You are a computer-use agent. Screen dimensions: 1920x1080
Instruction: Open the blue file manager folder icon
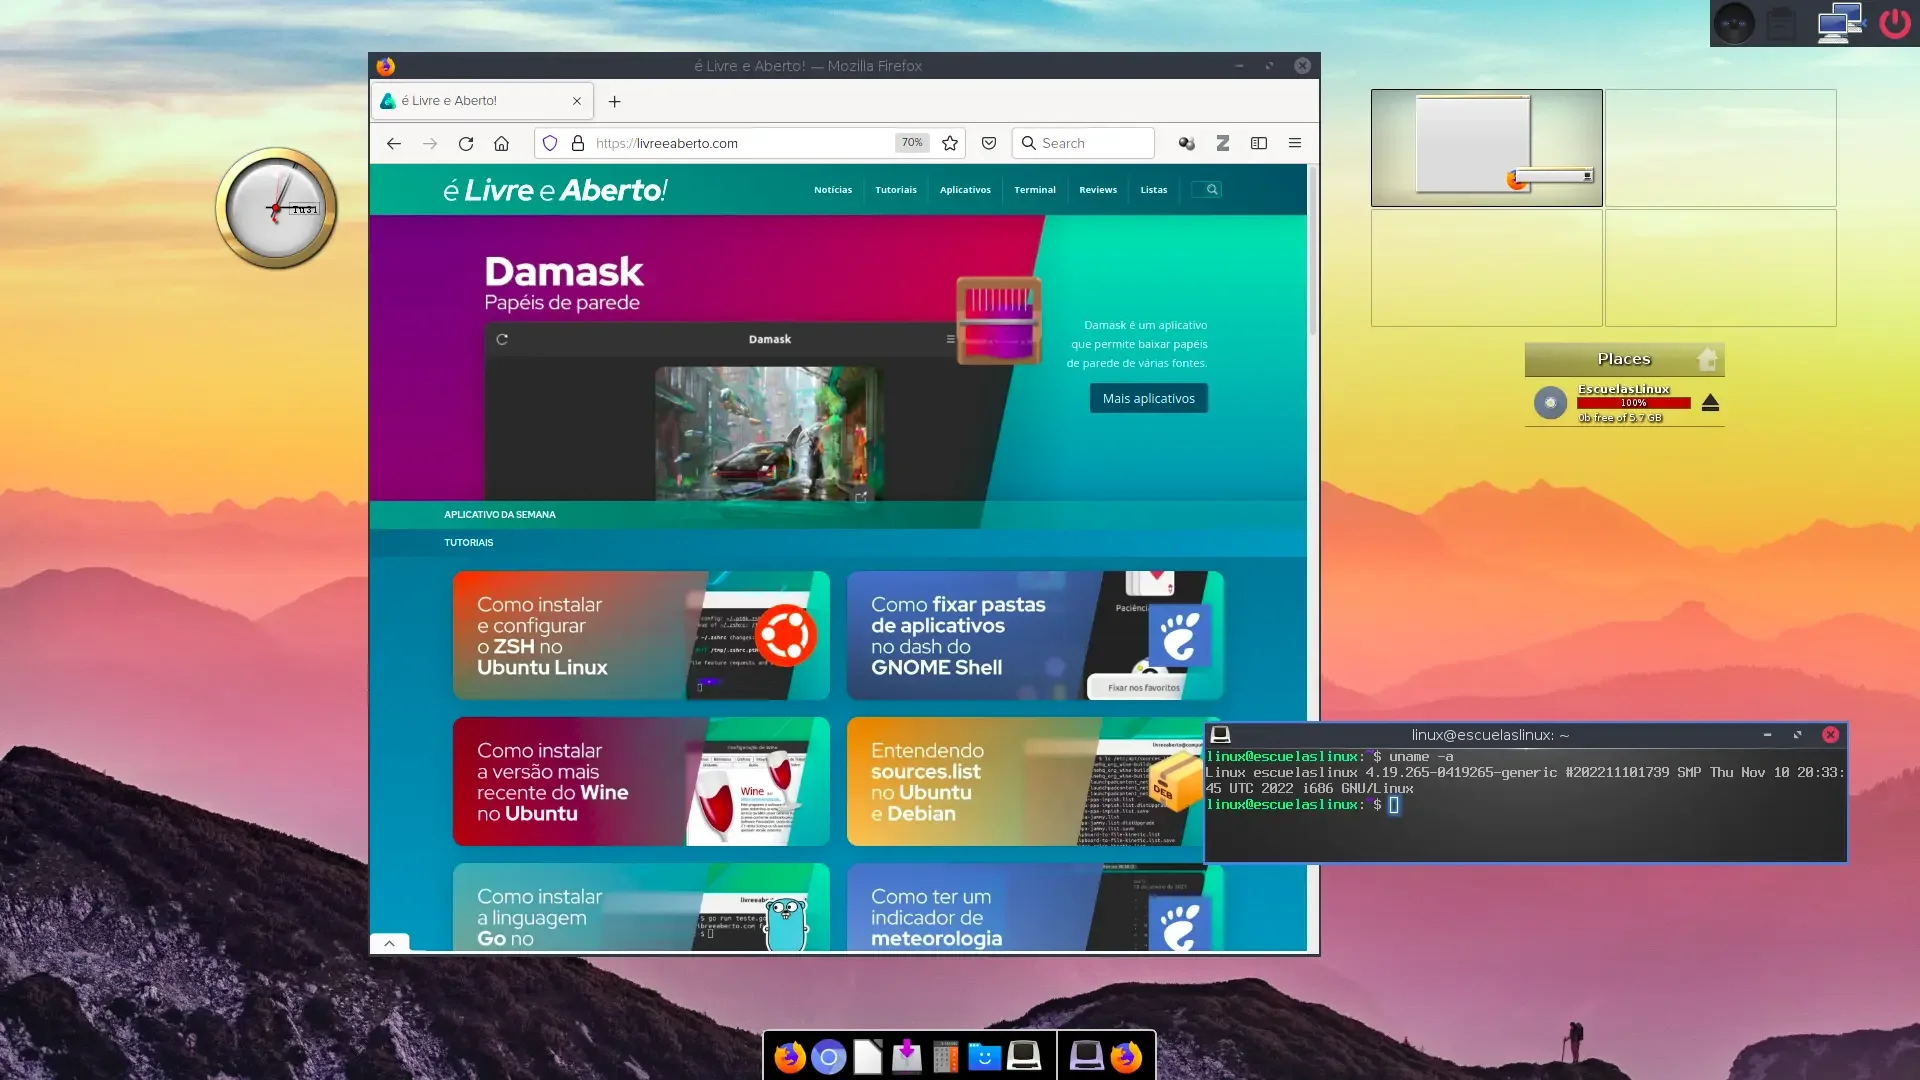(985, 1057)
